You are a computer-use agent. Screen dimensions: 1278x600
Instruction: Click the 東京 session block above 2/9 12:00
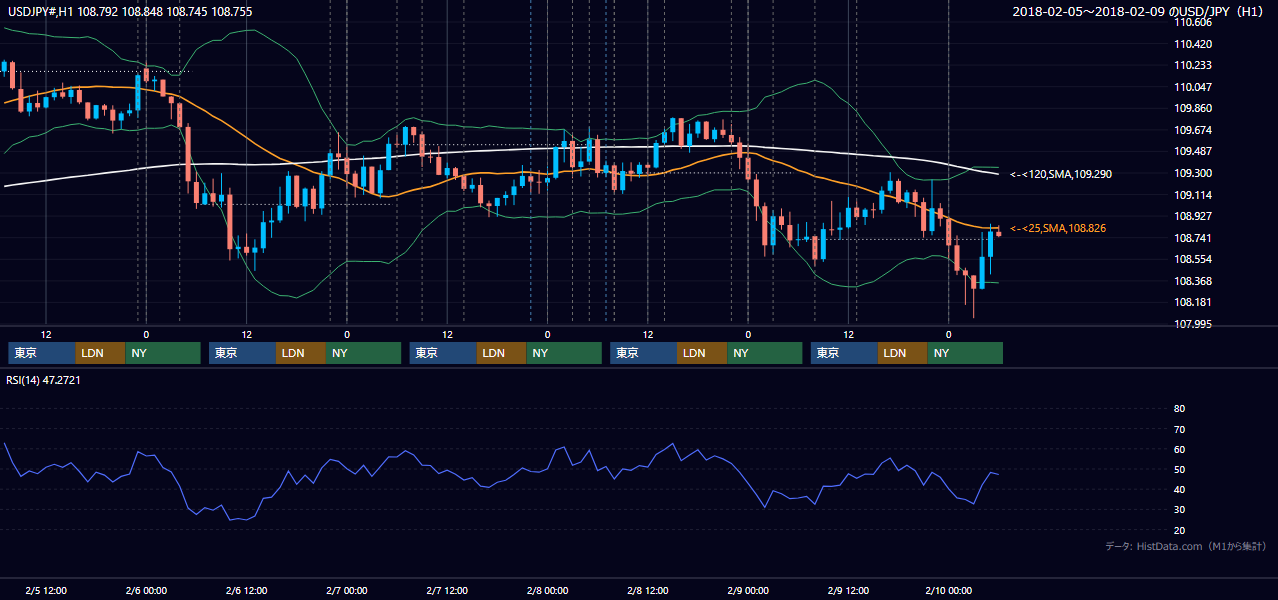point(844,353)
